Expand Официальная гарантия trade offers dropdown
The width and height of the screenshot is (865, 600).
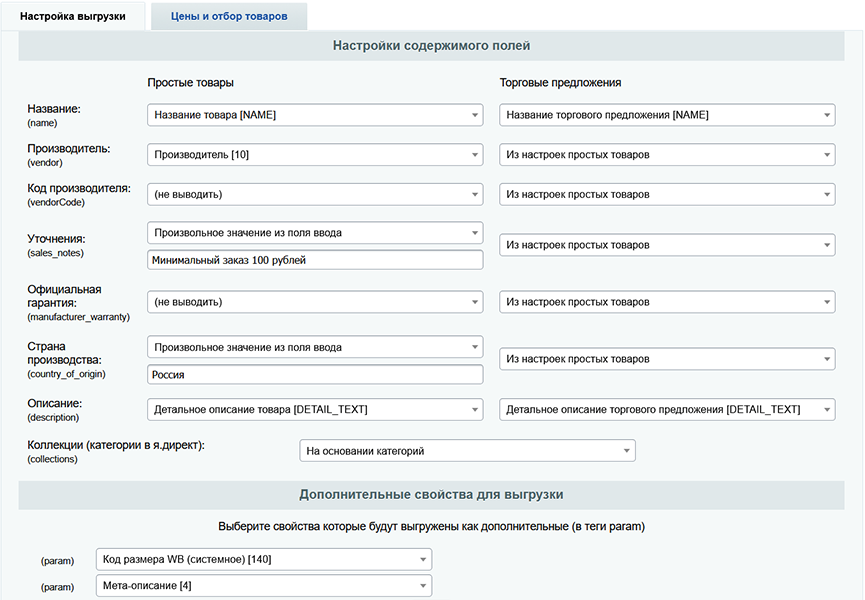tap(667, 301)
